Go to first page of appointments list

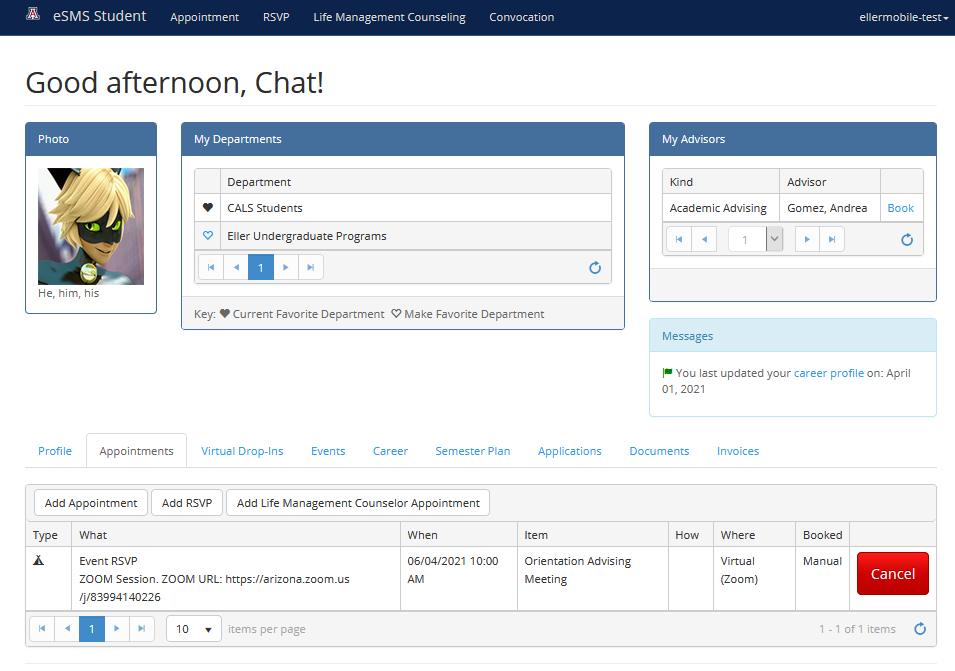(43, 629)
